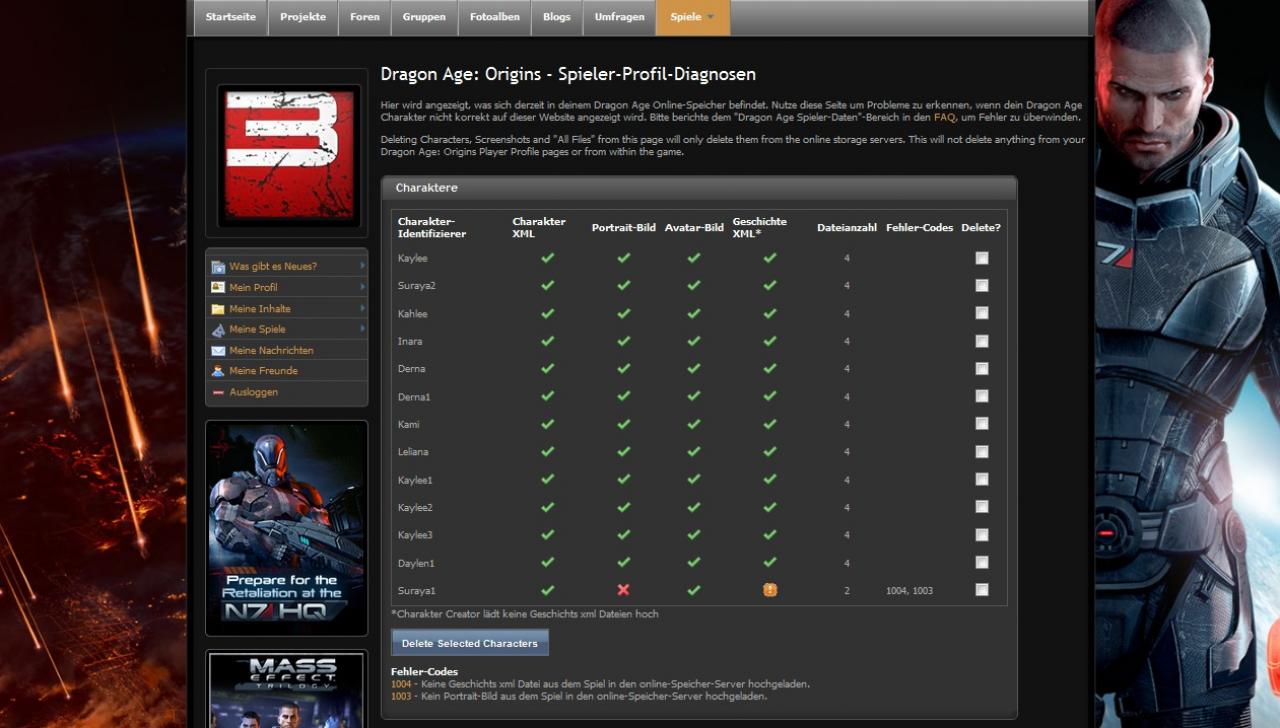This screenshot has height=728, width=1280.
Task: Click the Charakter XML checkmark for Kaylee1
Action: (548, 479)
